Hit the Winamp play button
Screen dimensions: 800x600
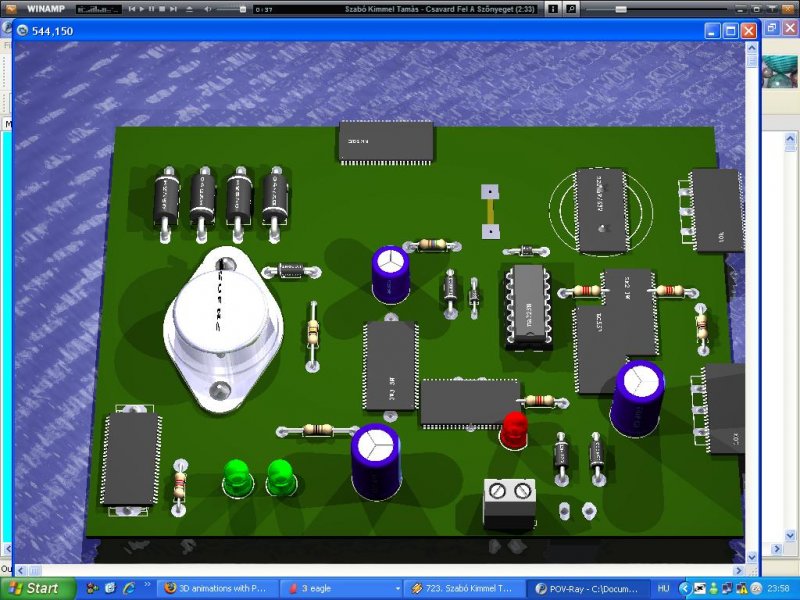(x=142, y=9)
